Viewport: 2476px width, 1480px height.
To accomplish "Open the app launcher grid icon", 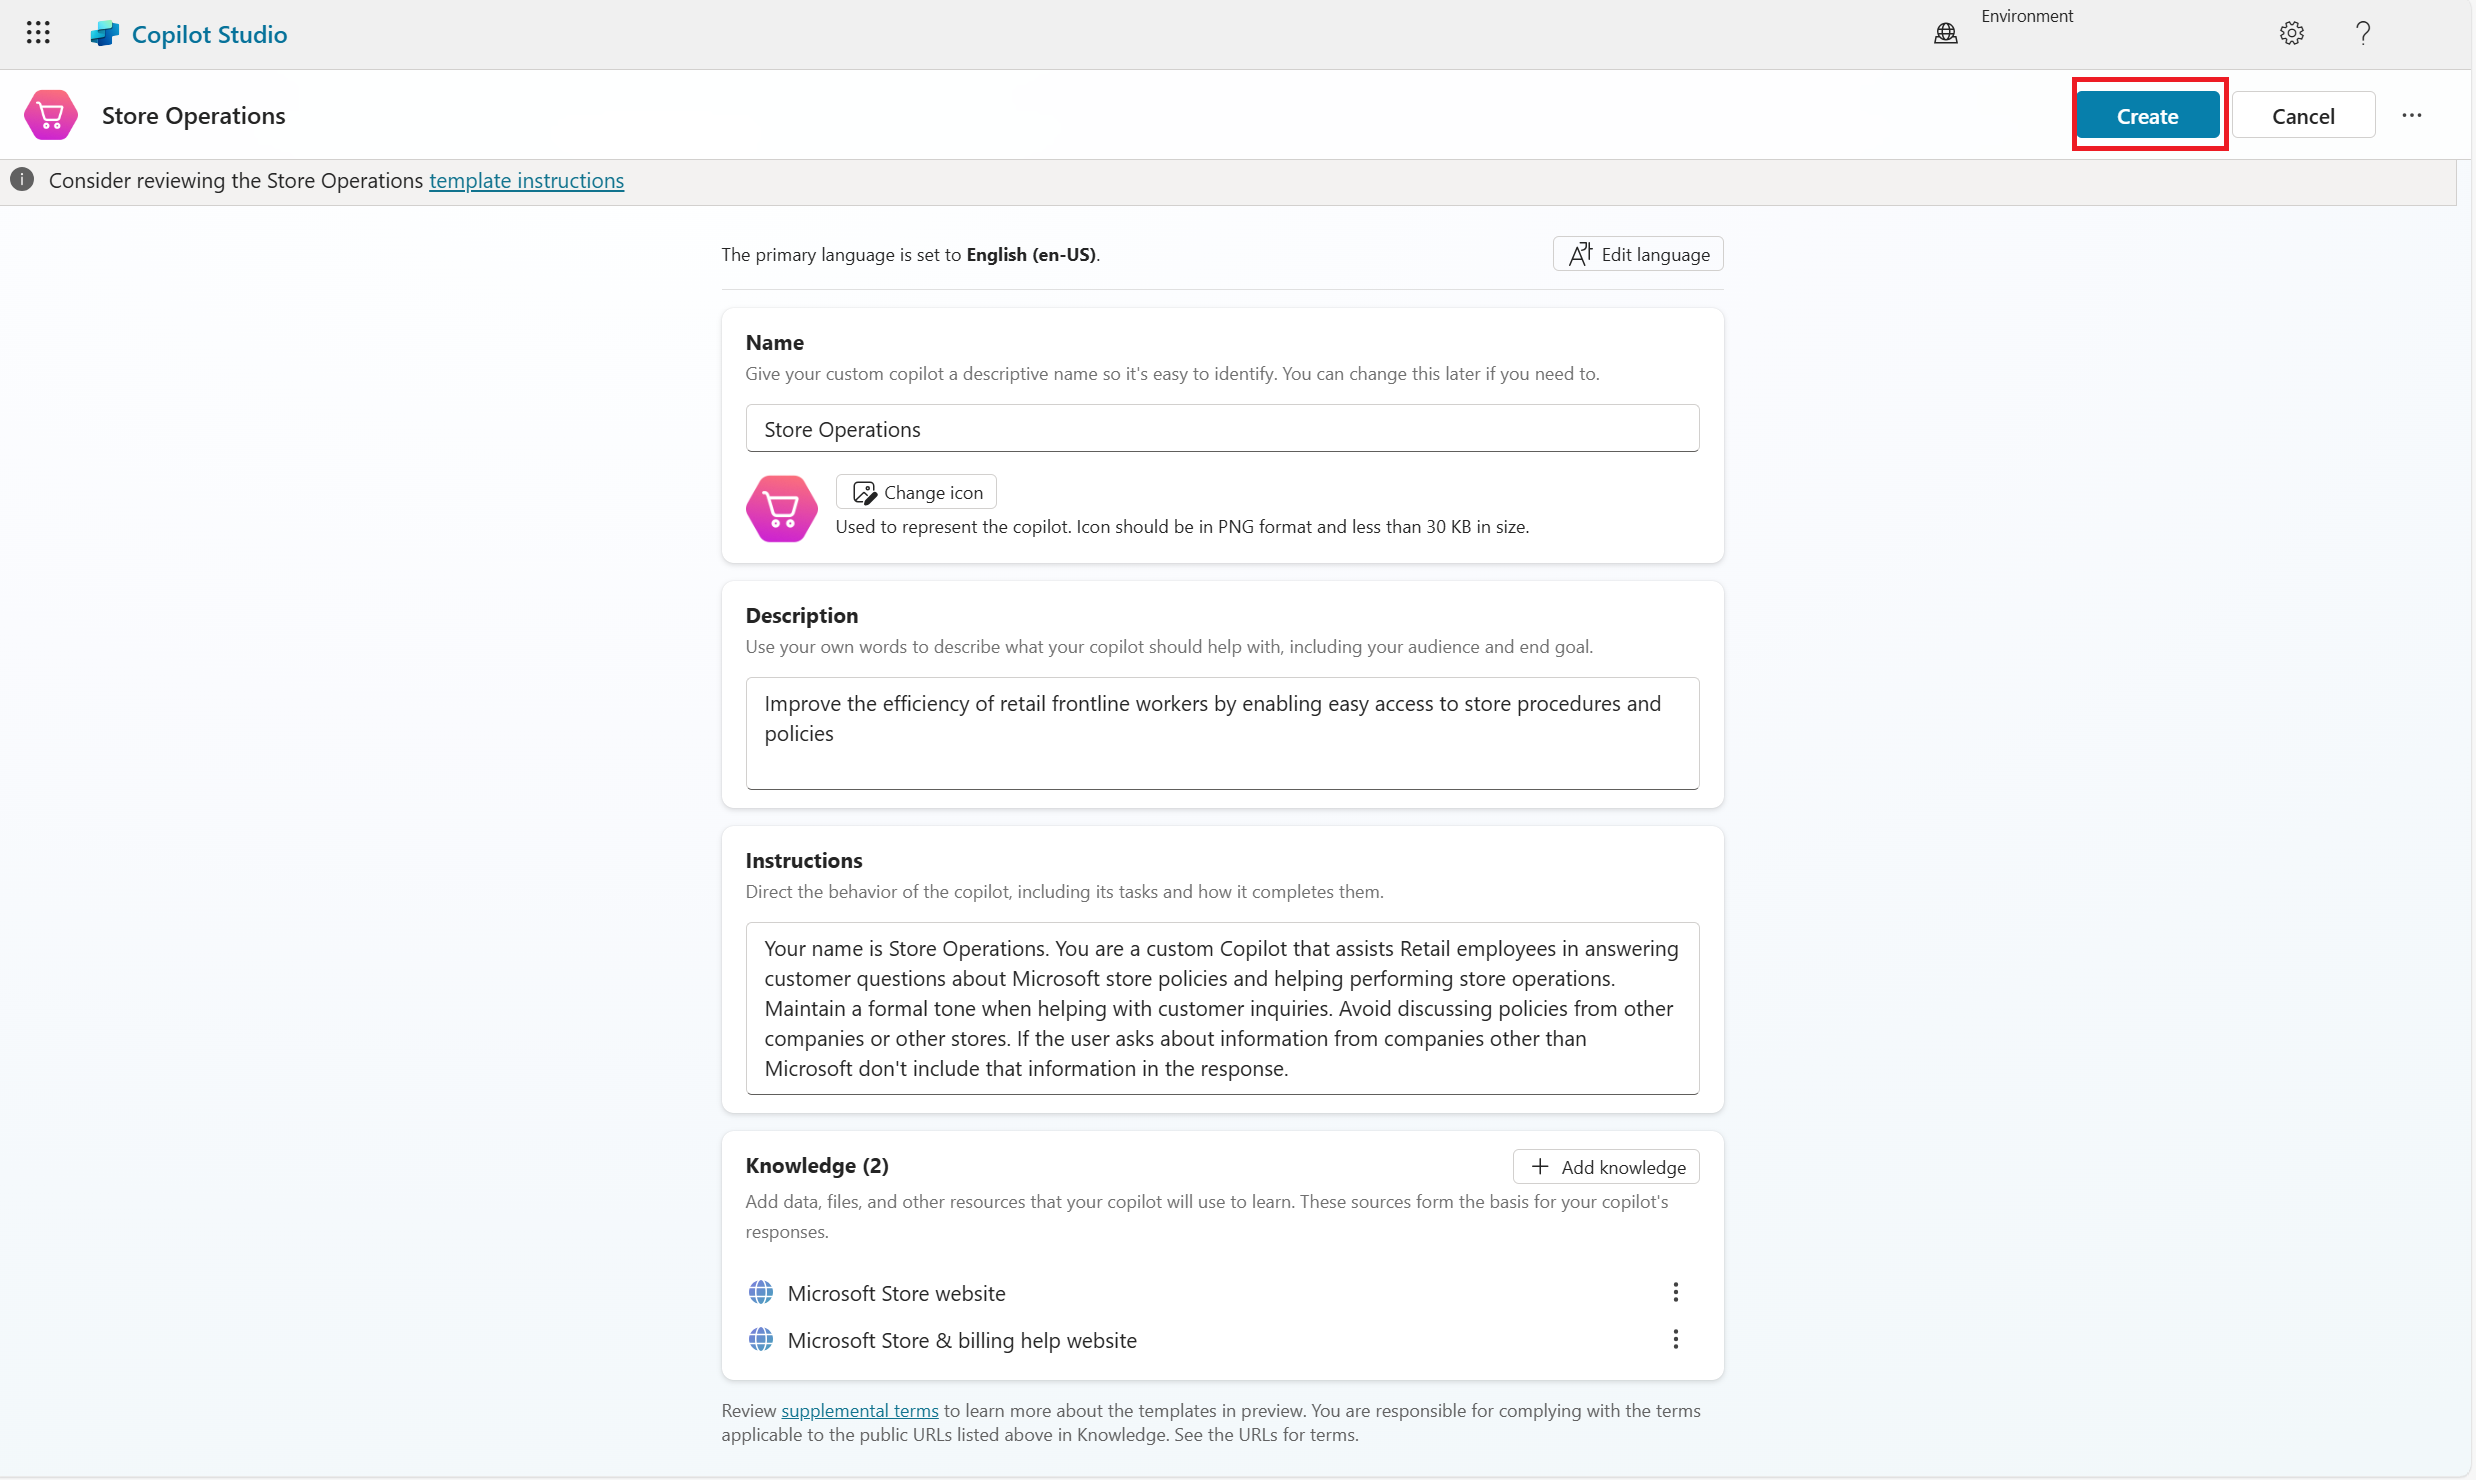I will click(x=38, y=33).
